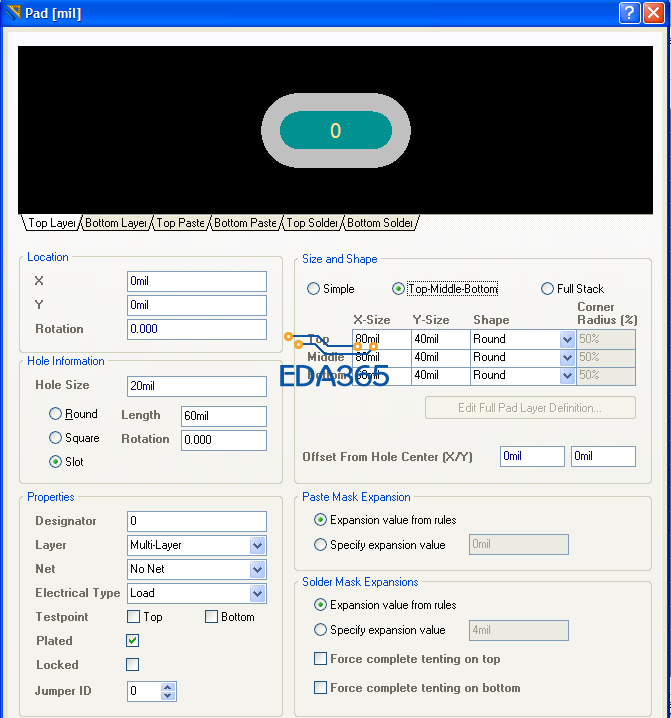Switch to the Top Paste tab
Viewport: 671px width, 718px height.
pyautogui.click(x=180, y=223)
